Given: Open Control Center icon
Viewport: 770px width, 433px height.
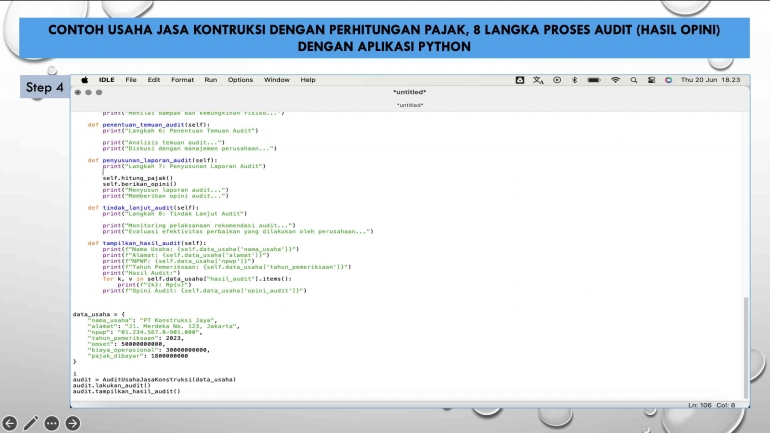Looking at the screenshot, I should pos(651,79).
